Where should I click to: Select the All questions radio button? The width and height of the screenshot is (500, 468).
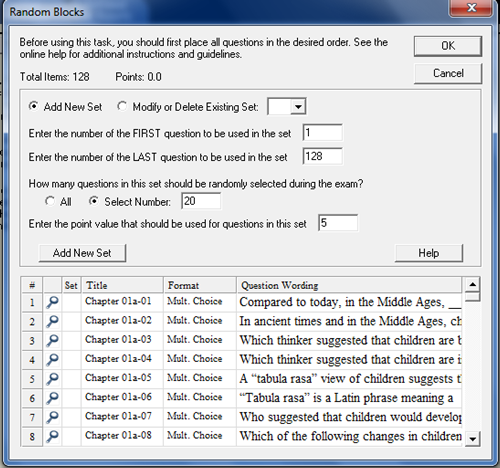50,201
